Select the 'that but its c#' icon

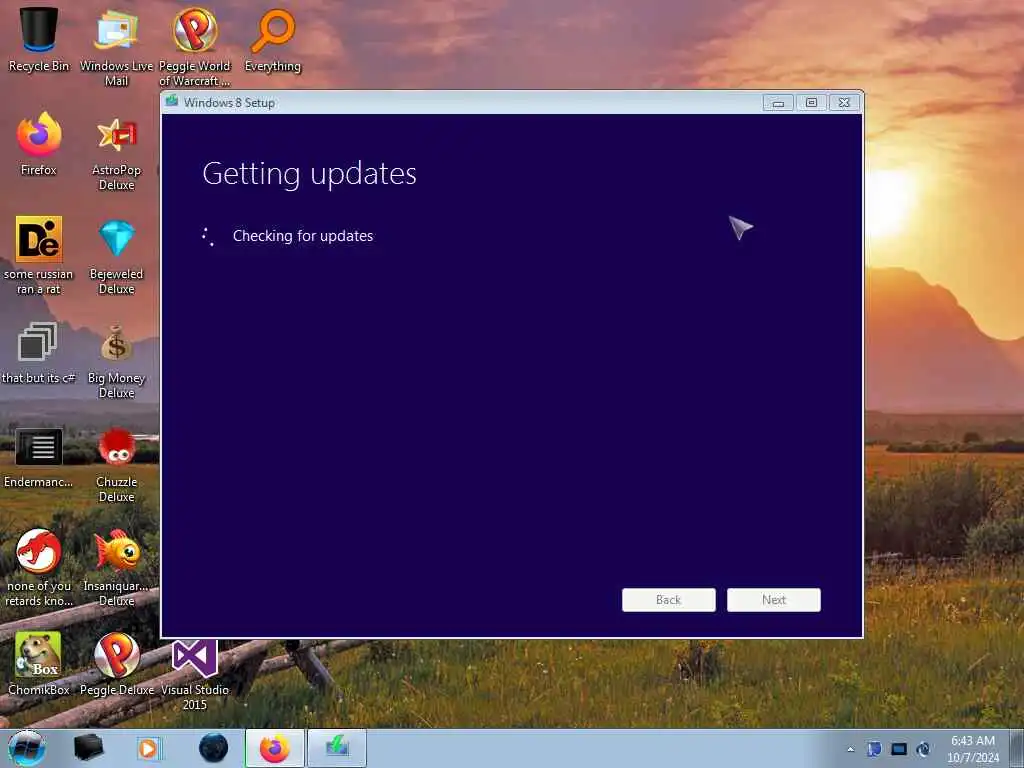pos(39,353)
